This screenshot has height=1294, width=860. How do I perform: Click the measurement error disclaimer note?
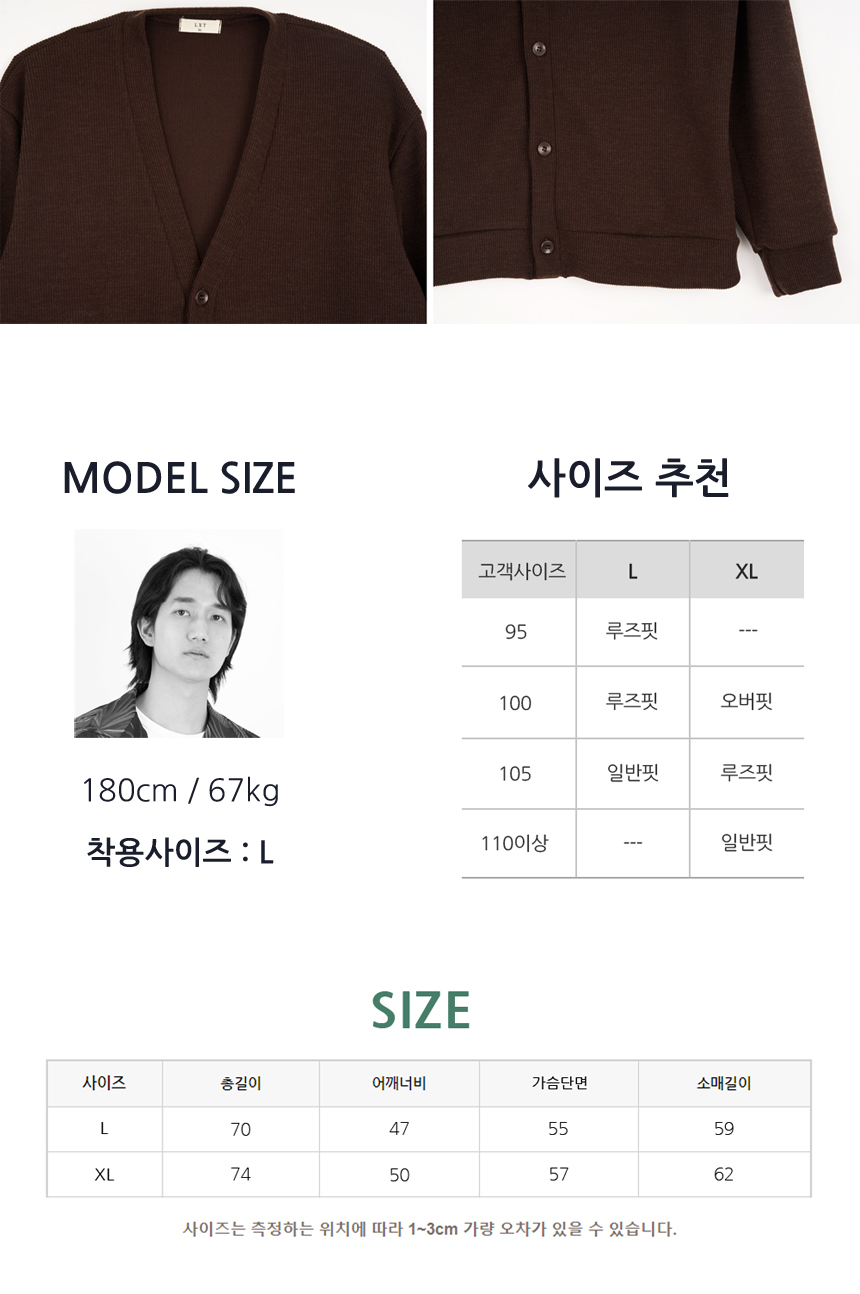click(x=430, y=1229)
